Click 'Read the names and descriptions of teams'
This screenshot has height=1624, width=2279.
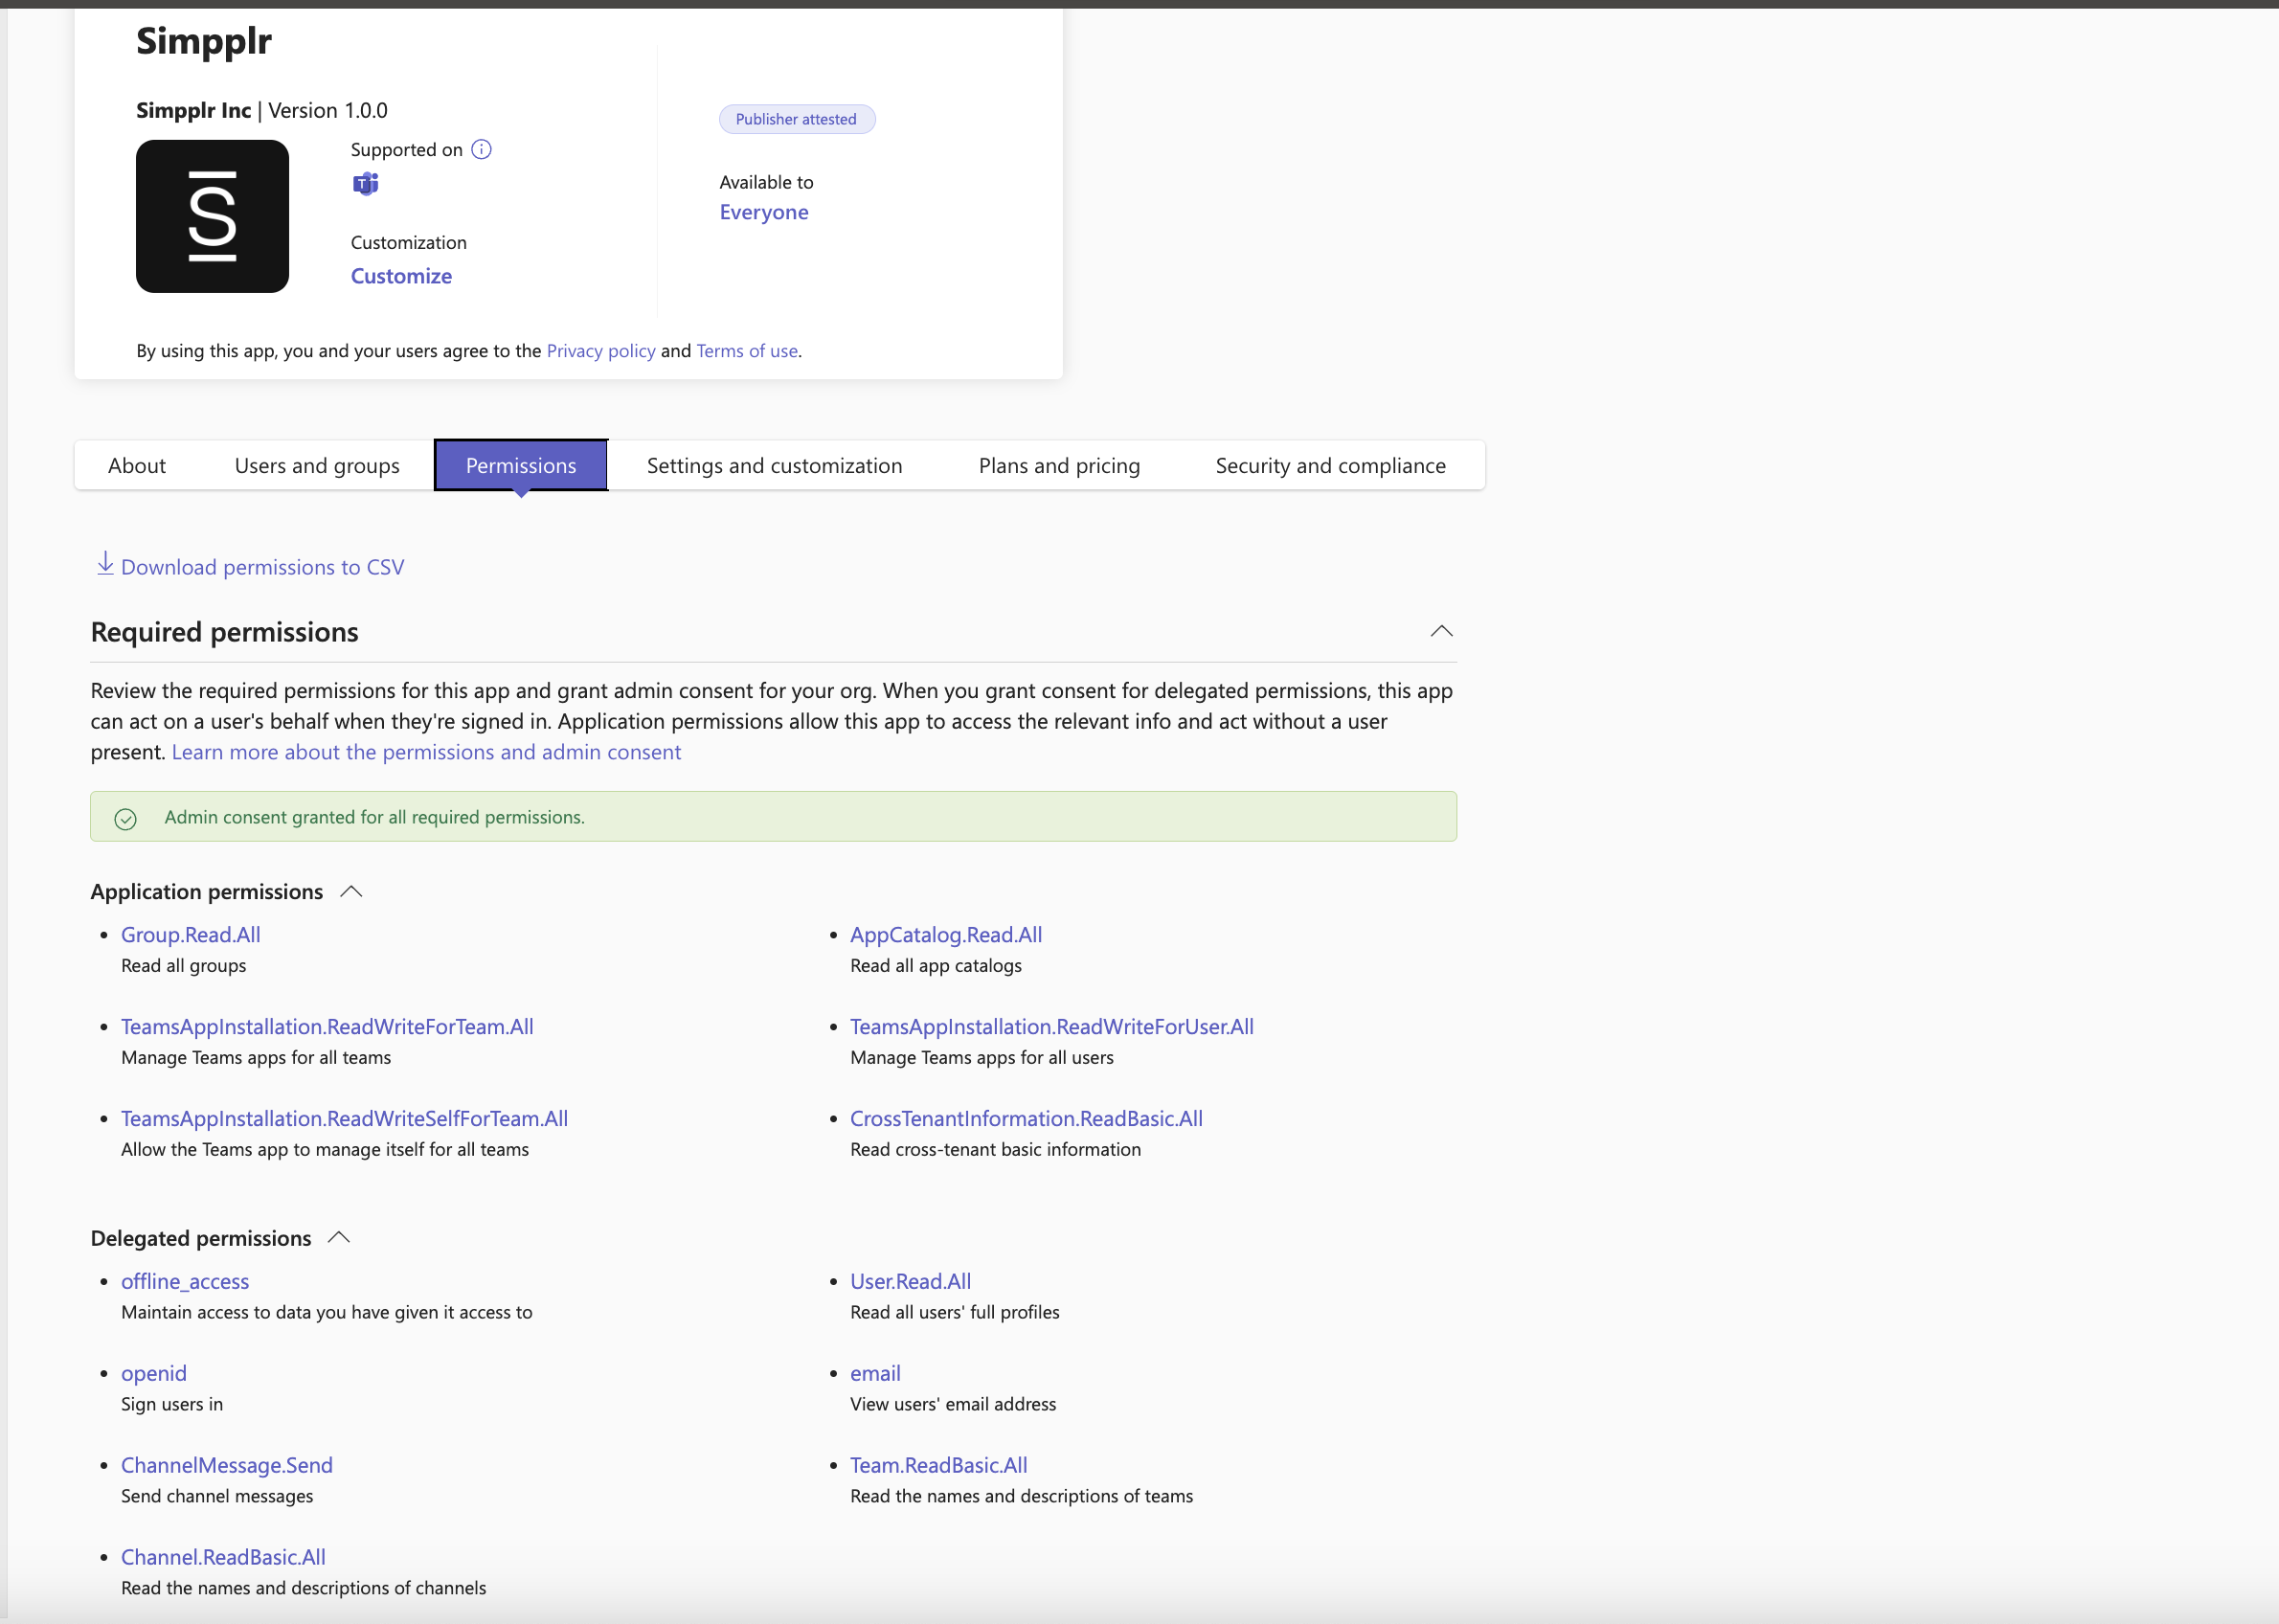click(x=1021, y=1496)
